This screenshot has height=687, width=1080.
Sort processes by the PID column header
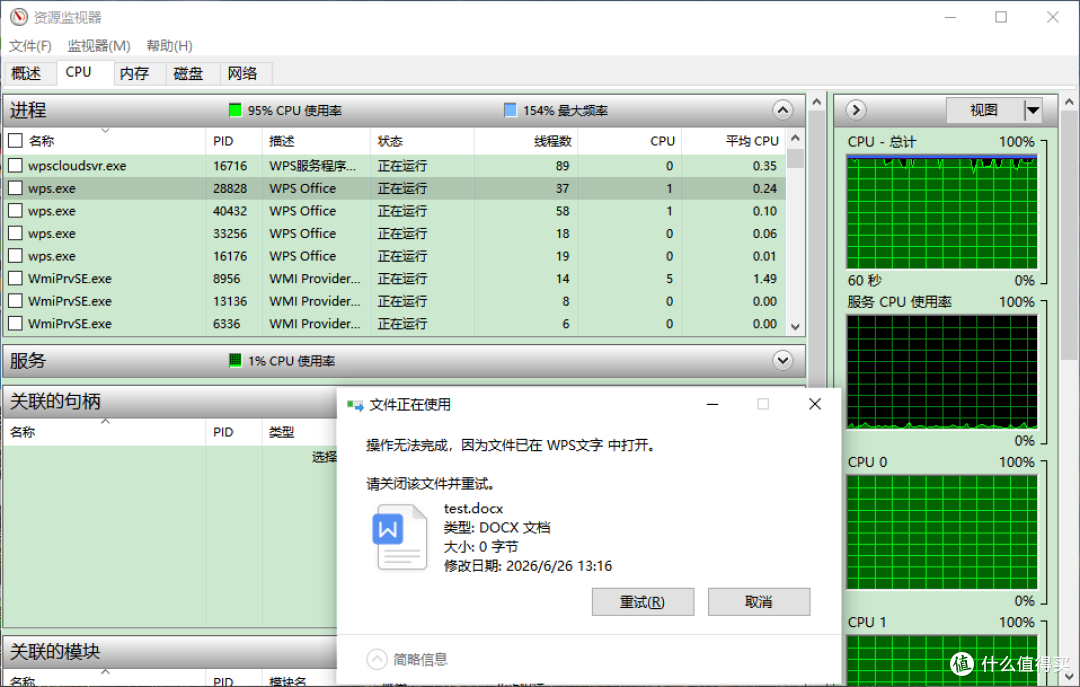[233, 141]
